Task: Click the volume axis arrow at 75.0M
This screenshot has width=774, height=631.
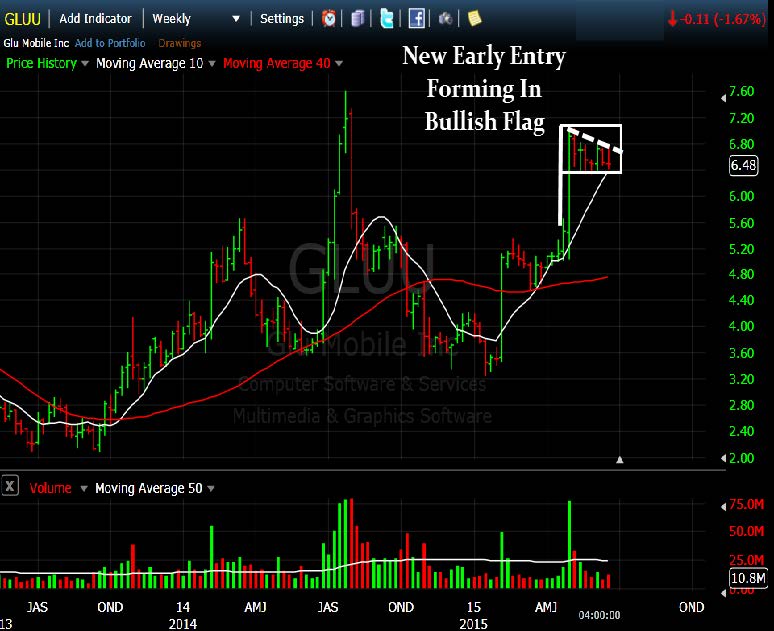Action: tap(723, 507)
